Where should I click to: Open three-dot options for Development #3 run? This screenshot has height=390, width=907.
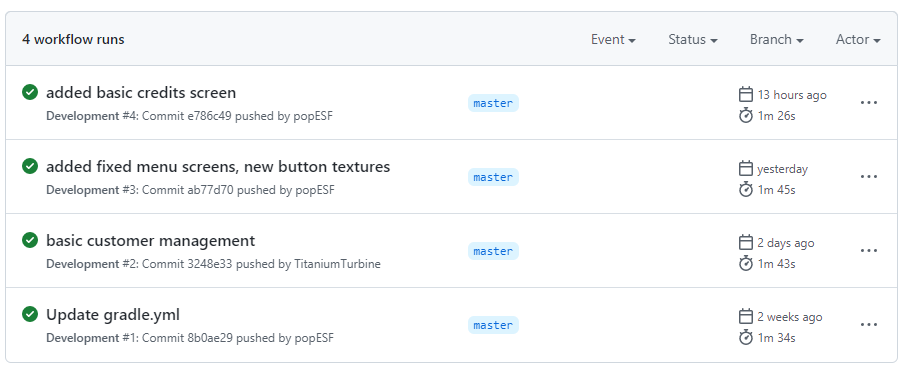(x=869, y=176)
